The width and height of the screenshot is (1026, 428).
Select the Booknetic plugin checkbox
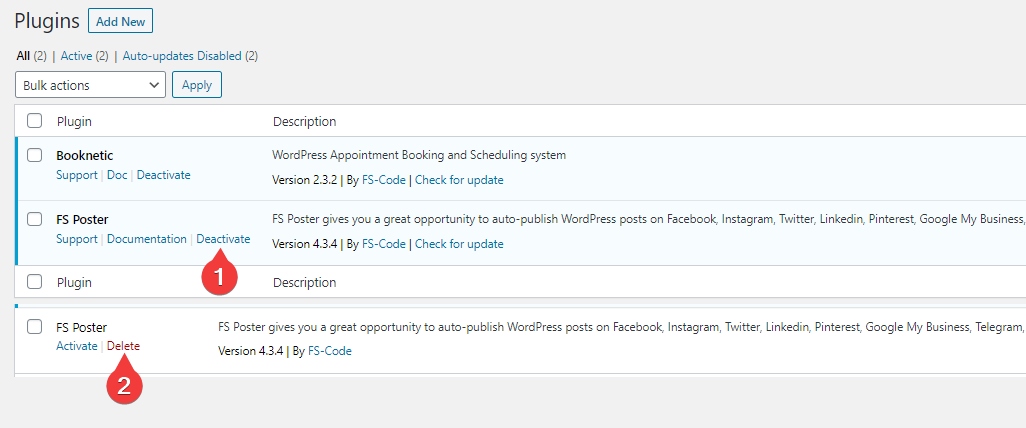pyautogui.click(x=35, y=155)
